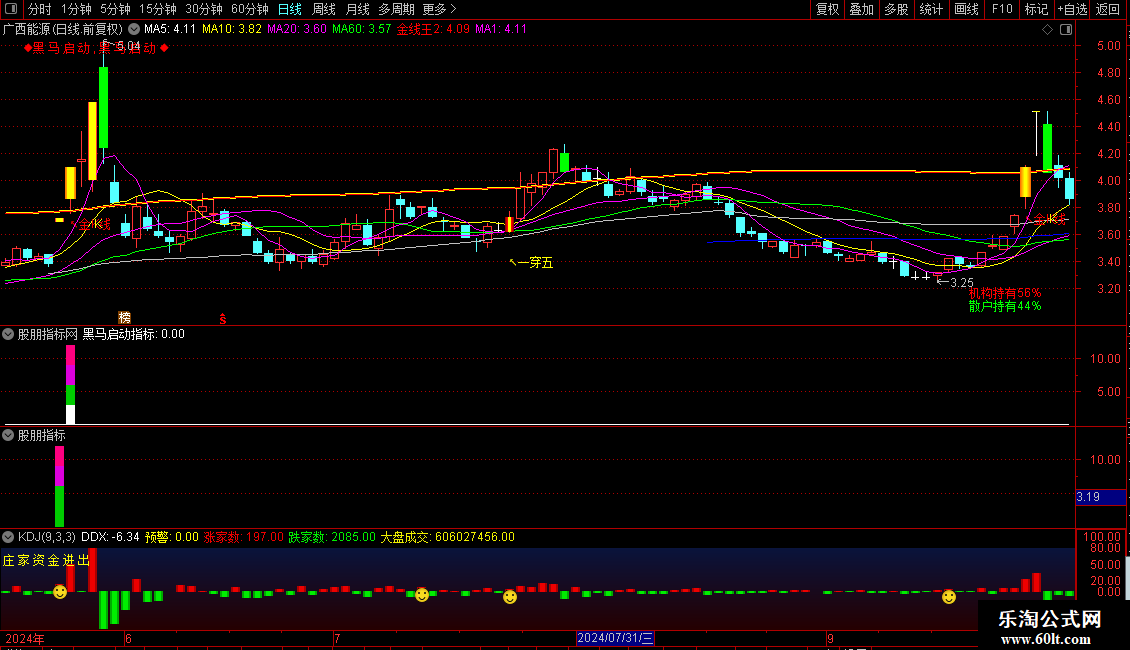Click the 涨家数: 197.00 value
This screenshot has width=1130, height=650.
244,537
